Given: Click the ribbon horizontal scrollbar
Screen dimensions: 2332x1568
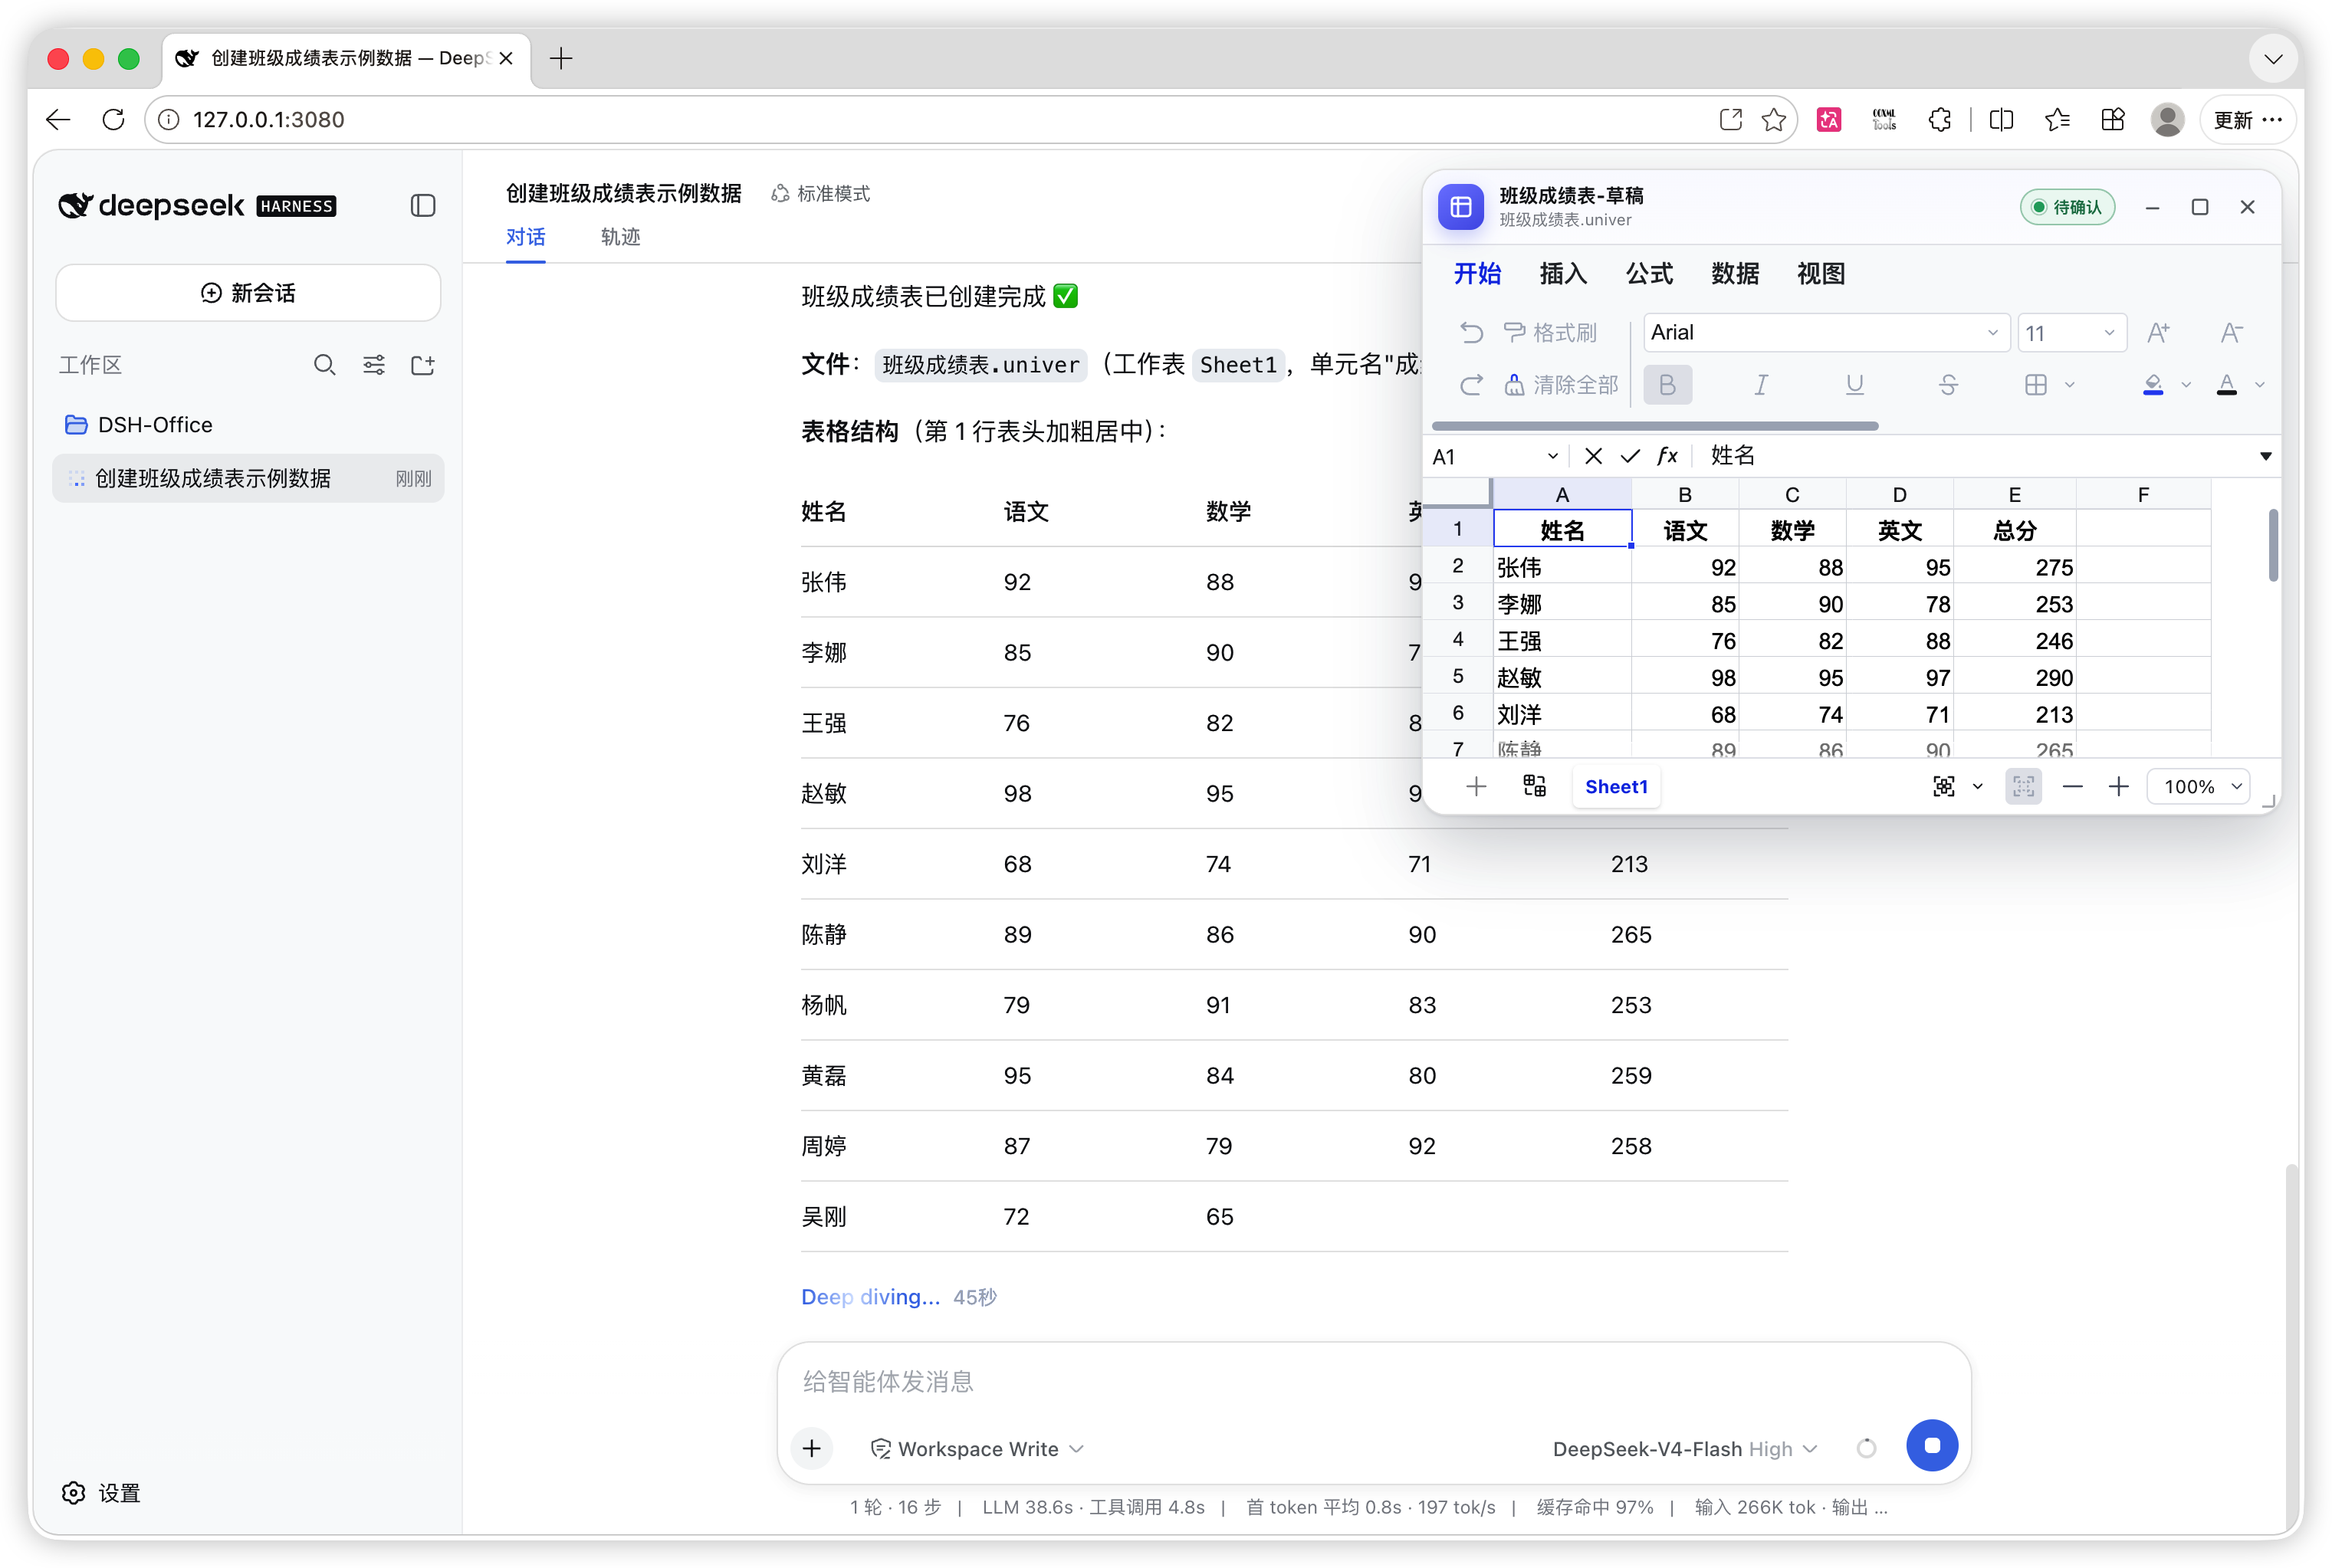Looking at the screenshot, I should tap(1655, 426).
